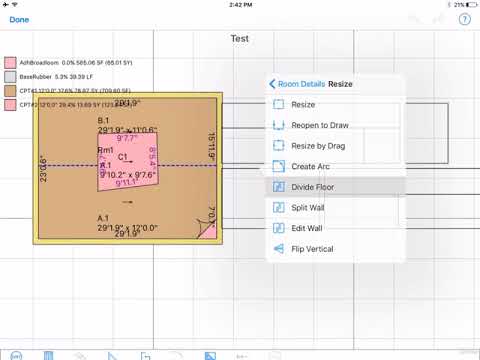Tap the 9'10.2" x 9'7.6" dimension text

coord(128,175)
